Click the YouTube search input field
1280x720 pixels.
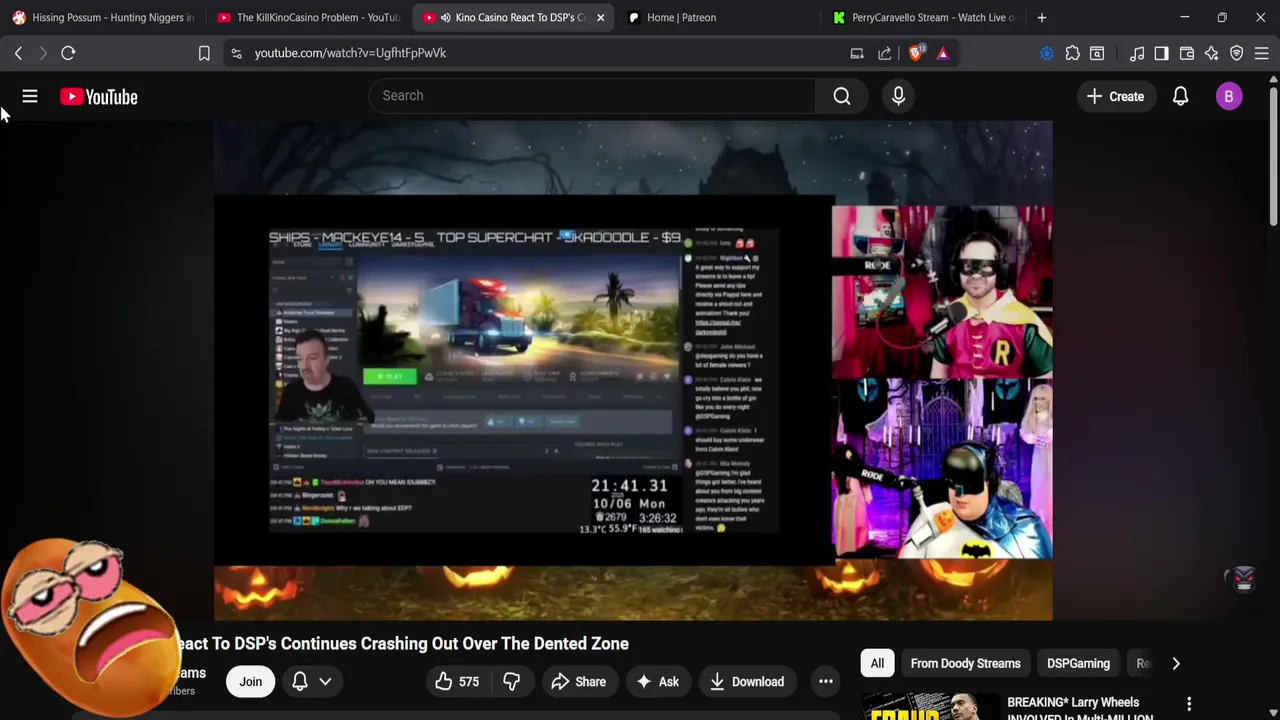[x=592, y=96]
